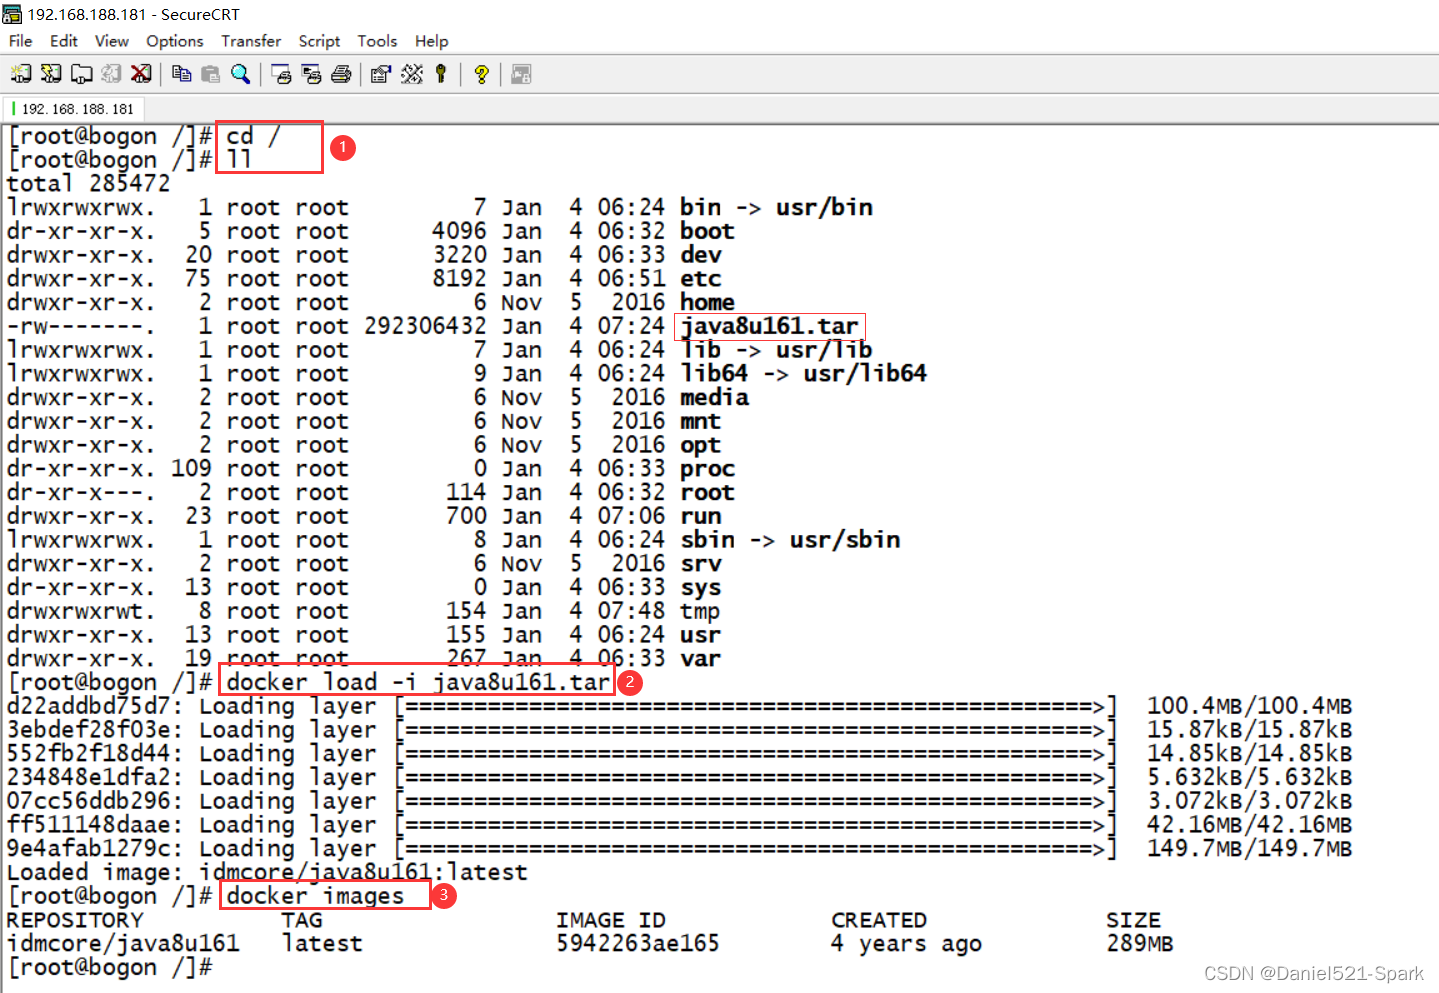The width and height of the screenshot is (1439, 993).
Task: Click the 'bin -> usr/bin' entry
Action: point(777,208)
